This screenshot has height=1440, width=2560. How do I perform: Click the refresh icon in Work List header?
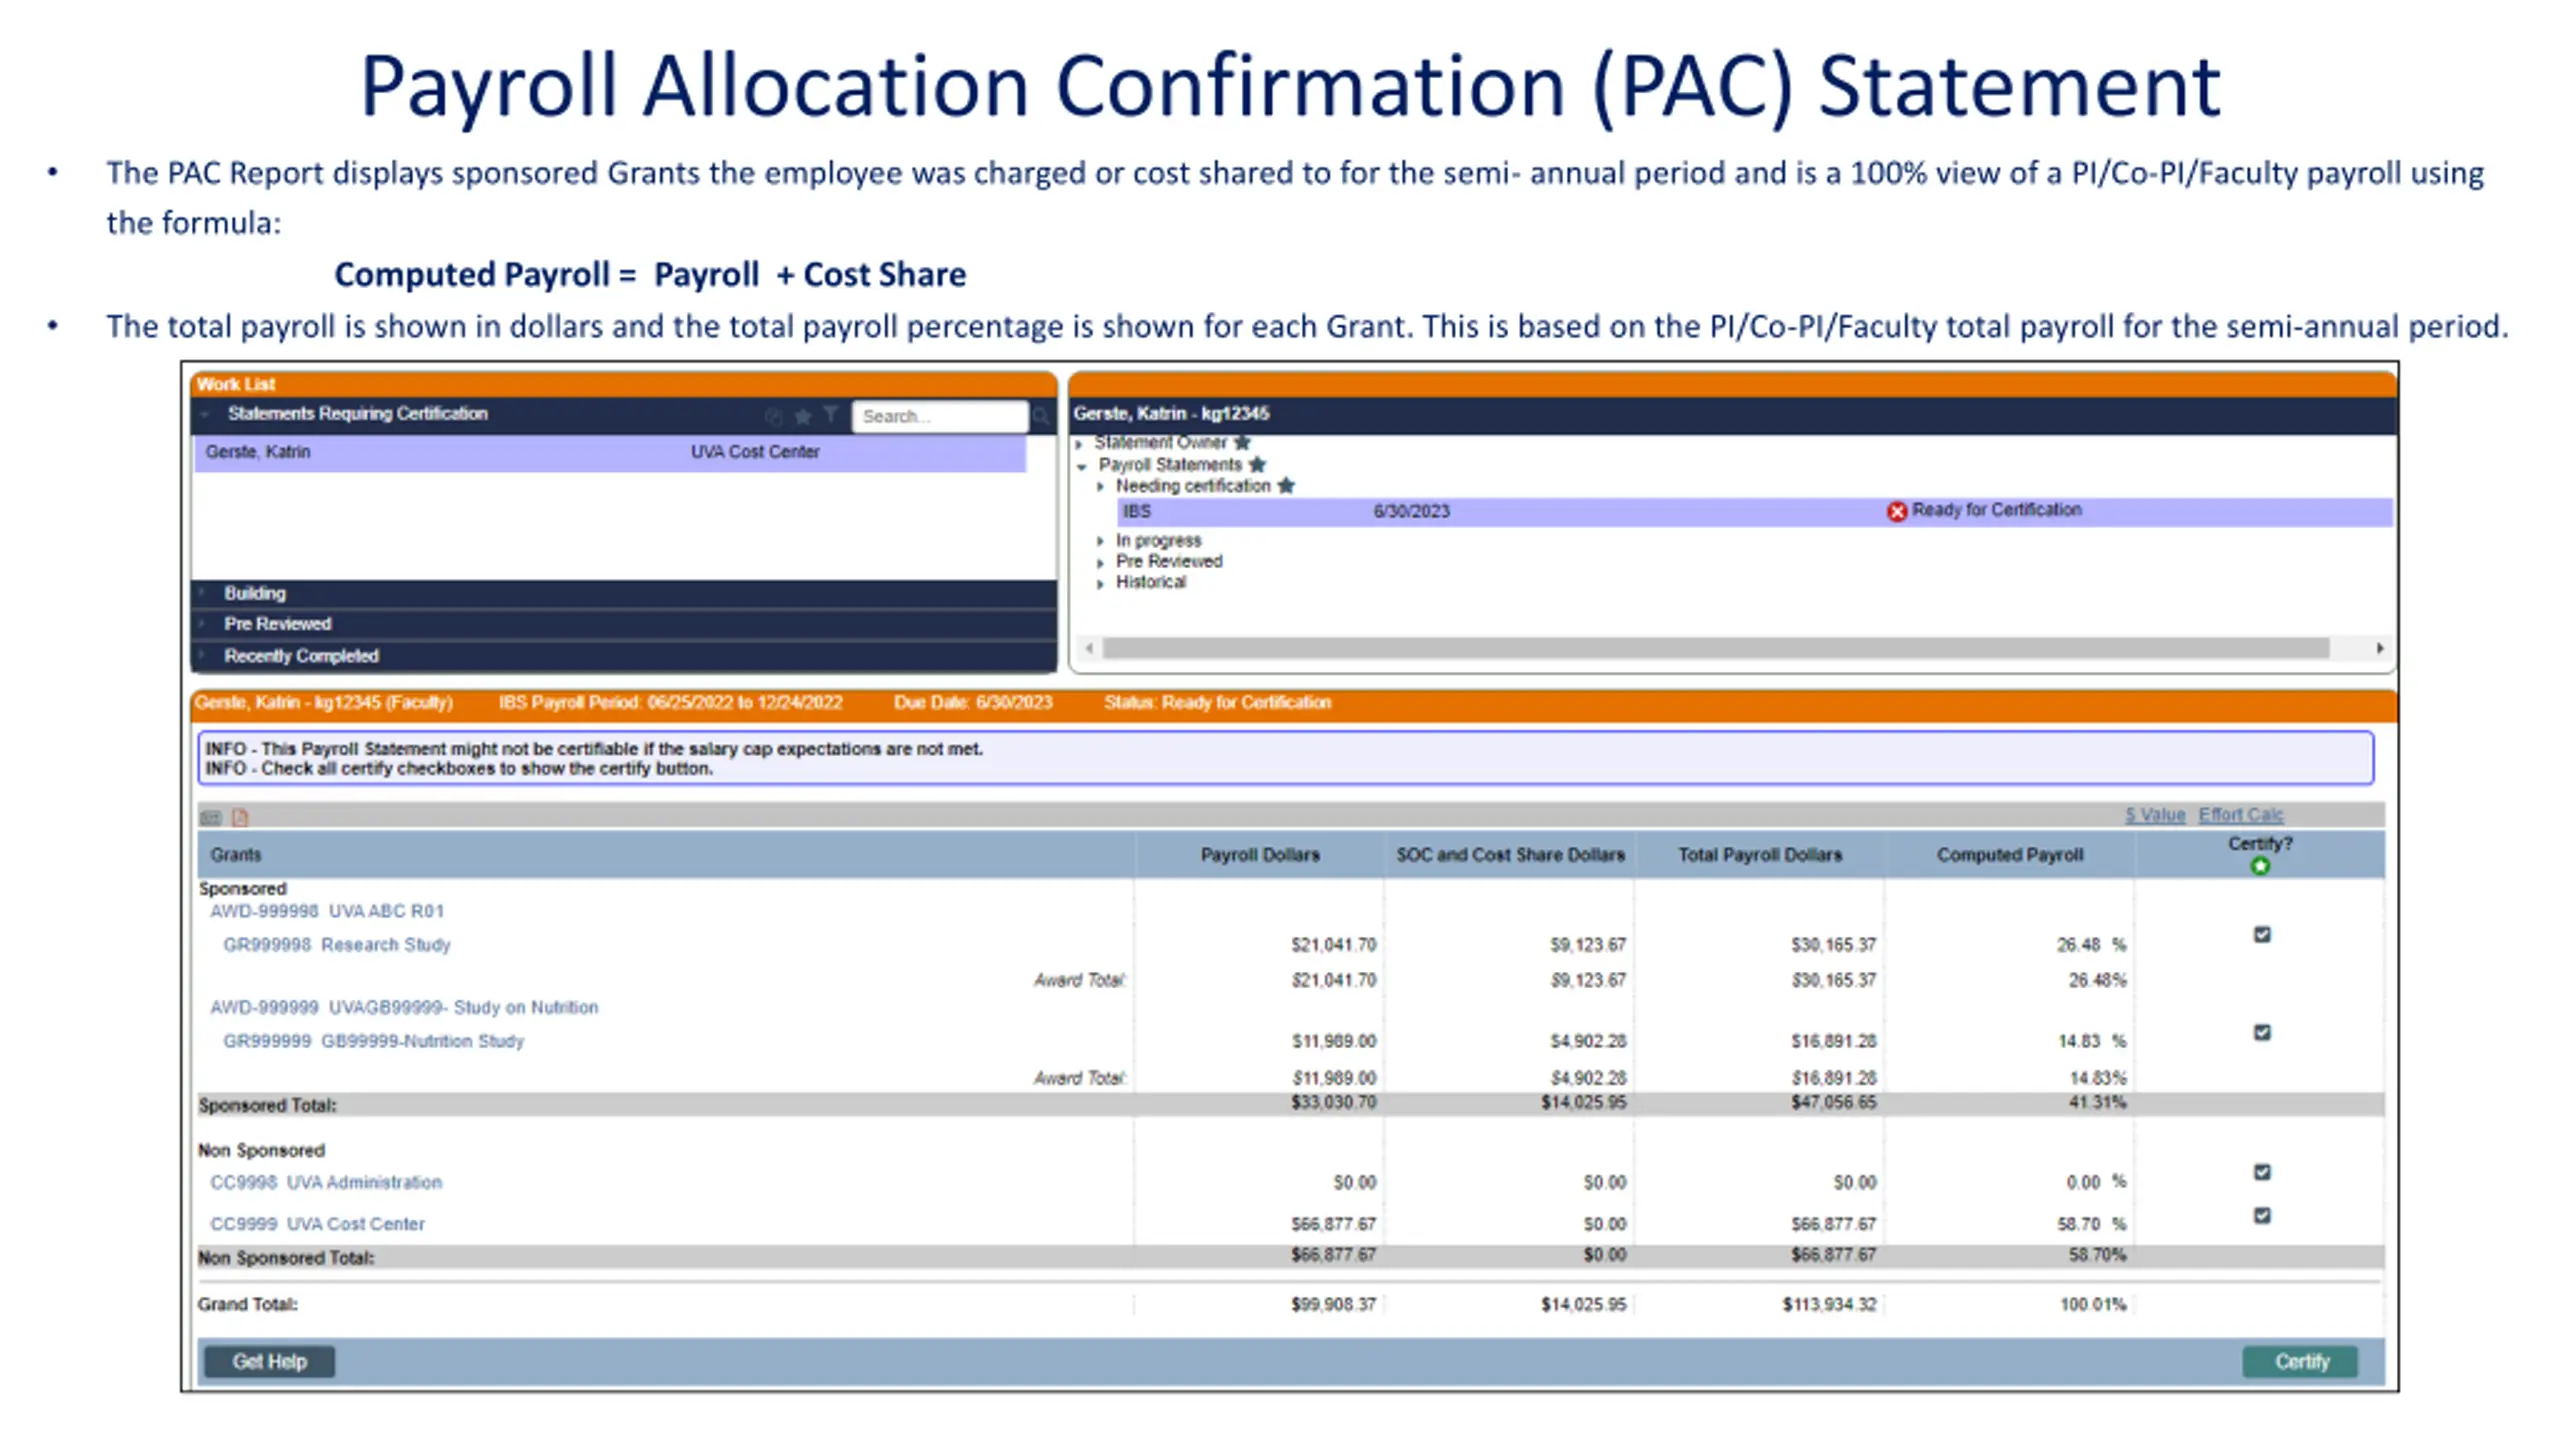click(x=772, y=416)
